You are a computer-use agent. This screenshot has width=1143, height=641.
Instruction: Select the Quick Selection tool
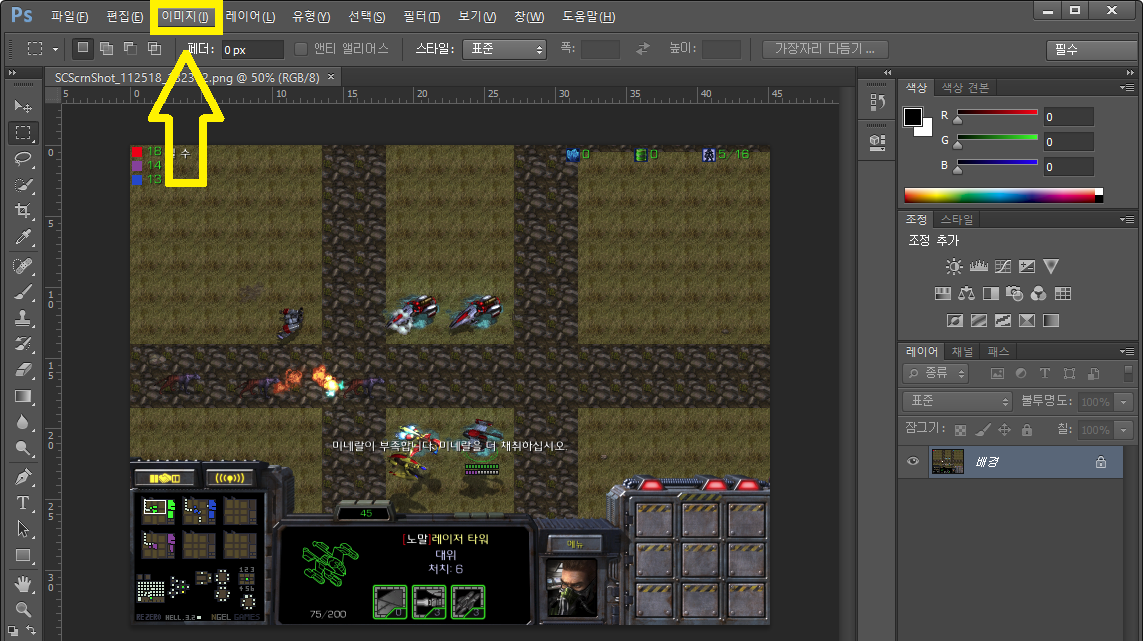click(x=23, y=185)
